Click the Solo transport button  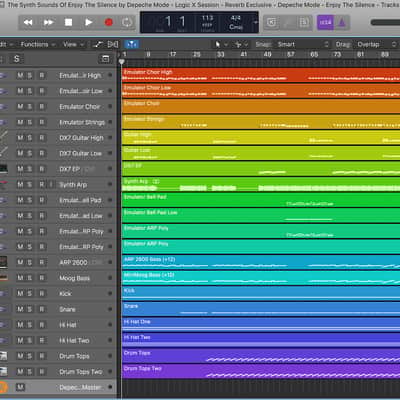304,22
